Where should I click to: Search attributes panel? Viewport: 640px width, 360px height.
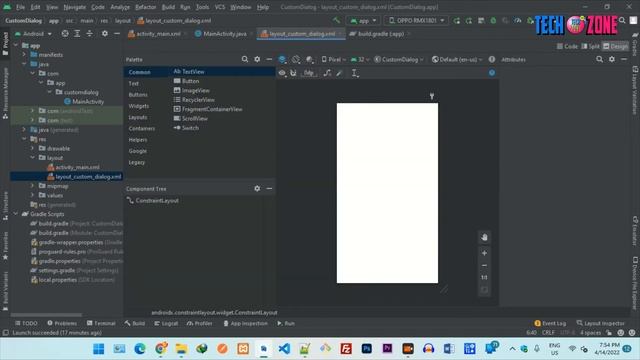click(599, 59)
